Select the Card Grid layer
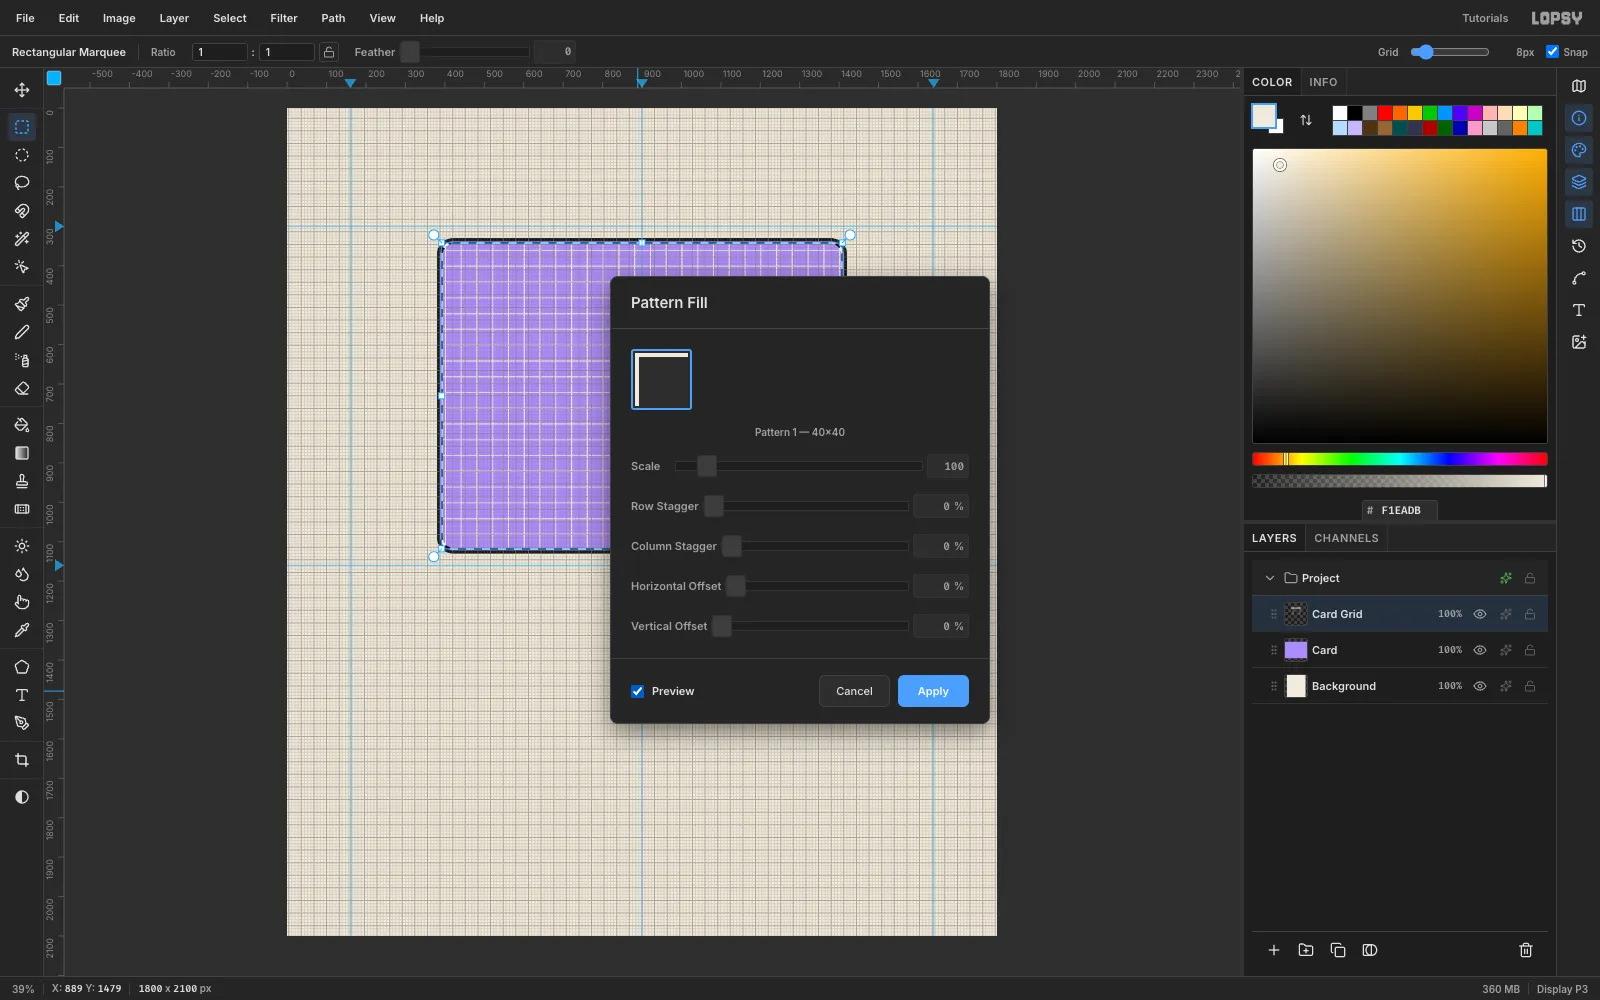This screenshot has height=1000, width=1600. pos(1400,614)
